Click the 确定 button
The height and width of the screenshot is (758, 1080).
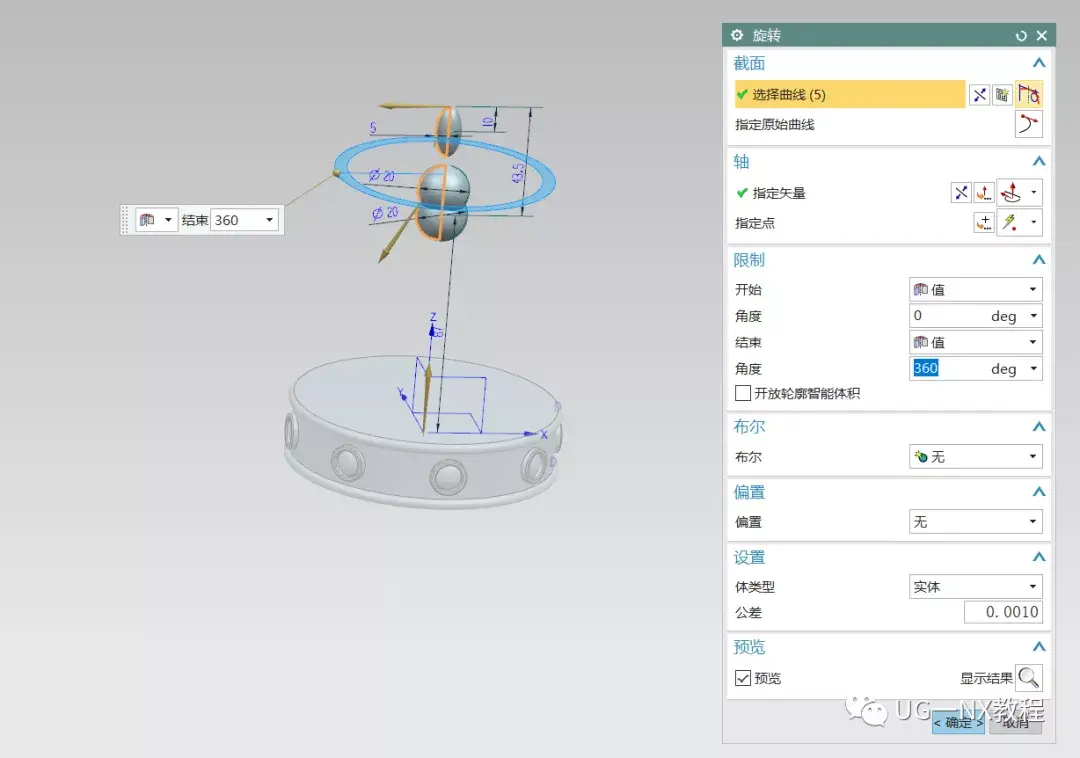point(958,722)
